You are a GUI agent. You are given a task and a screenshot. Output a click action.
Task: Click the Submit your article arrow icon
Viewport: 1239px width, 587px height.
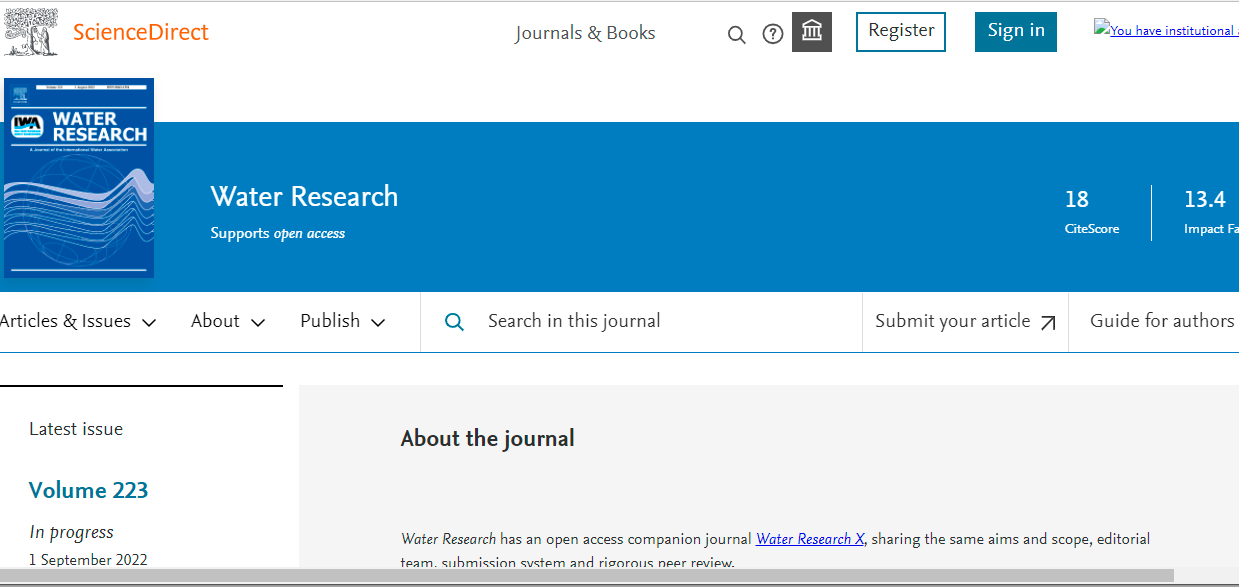pos(1048,323)
